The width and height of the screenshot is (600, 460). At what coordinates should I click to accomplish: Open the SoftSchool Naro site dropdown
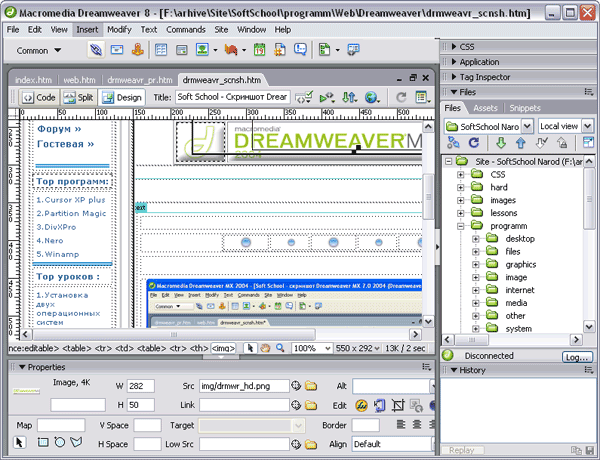pyautogui.click(x=527, y=126)
